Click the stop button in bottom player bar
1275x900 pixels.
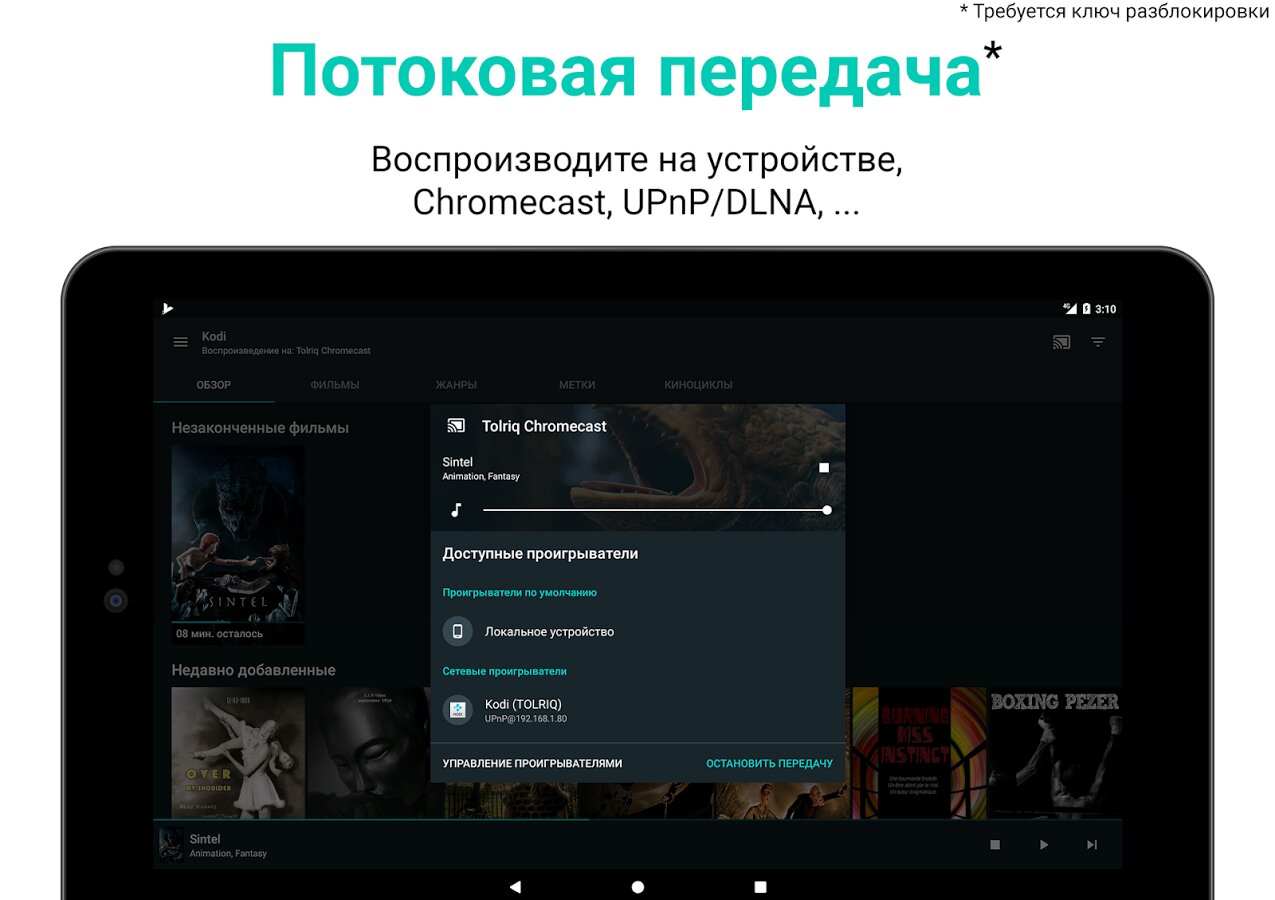[995, 845]
